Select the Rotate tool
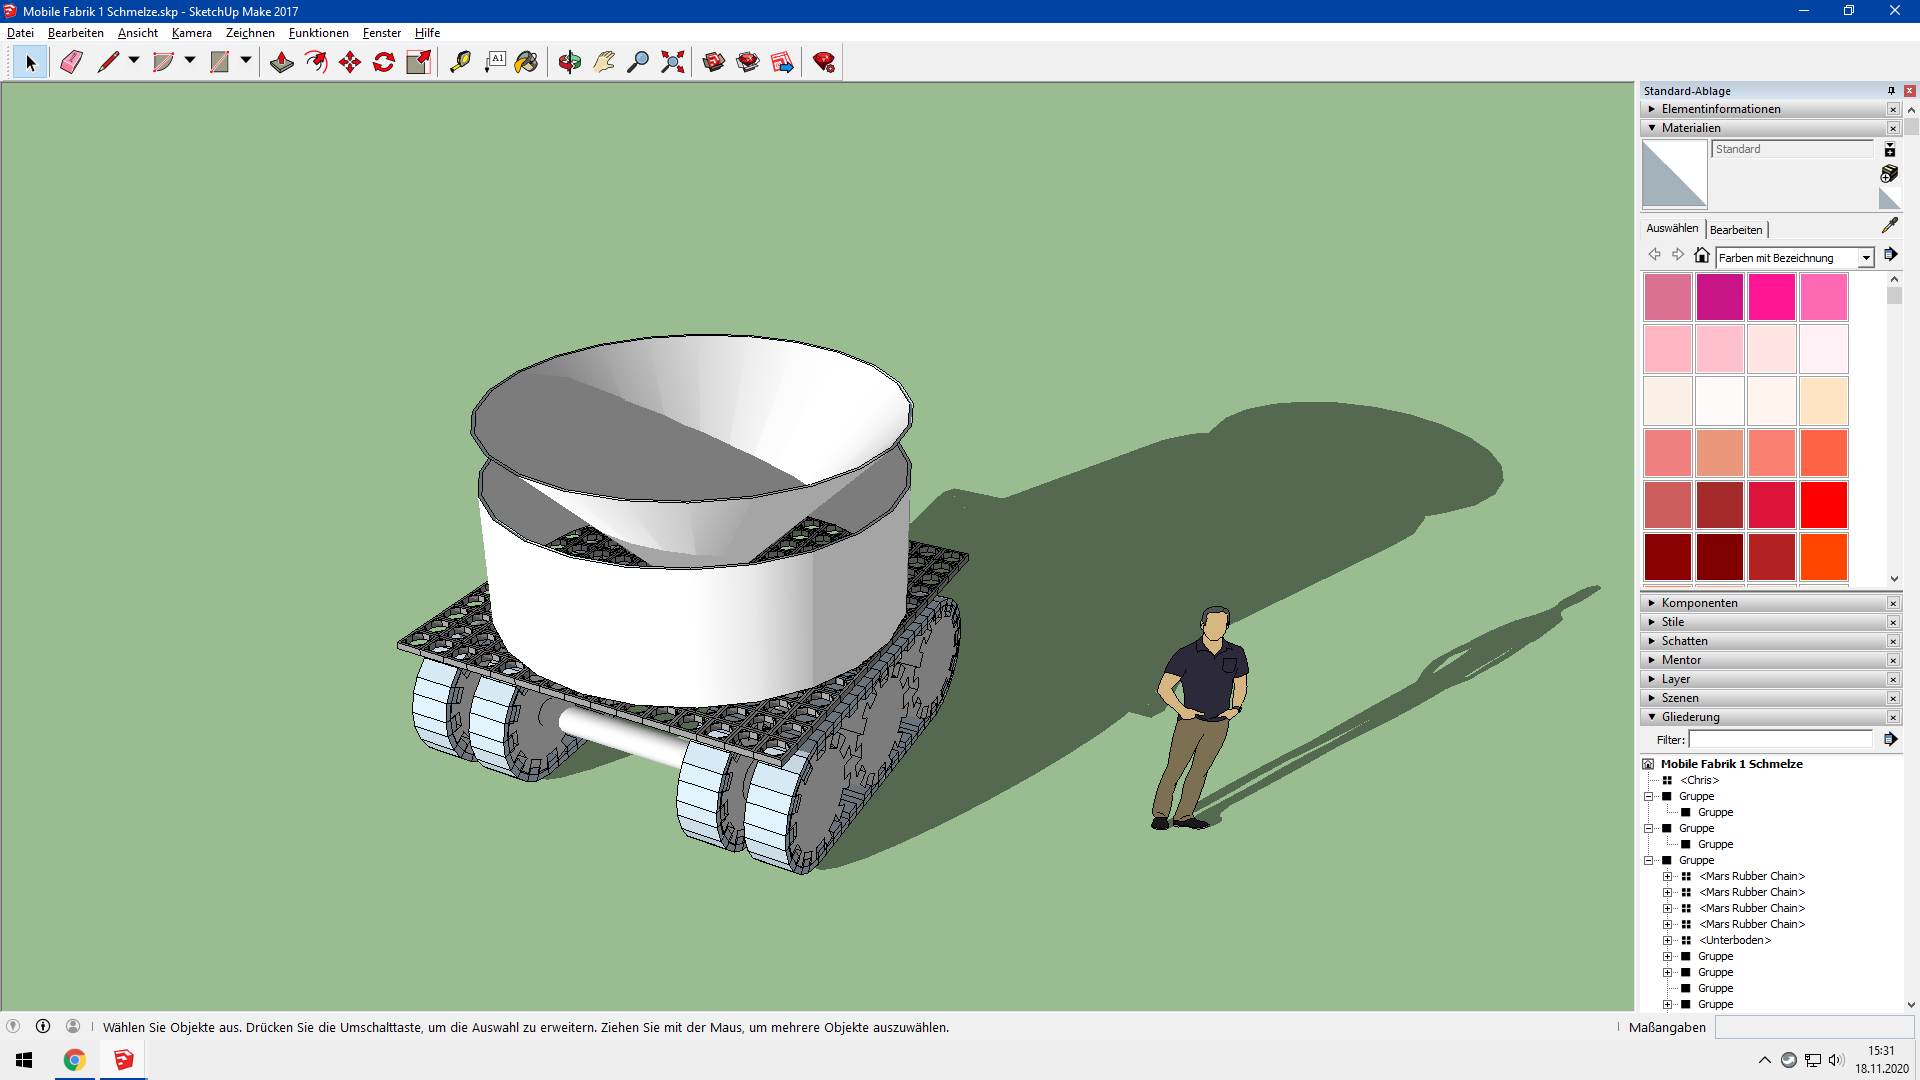The image size is (1920, 1080). [x=384, y=62]
